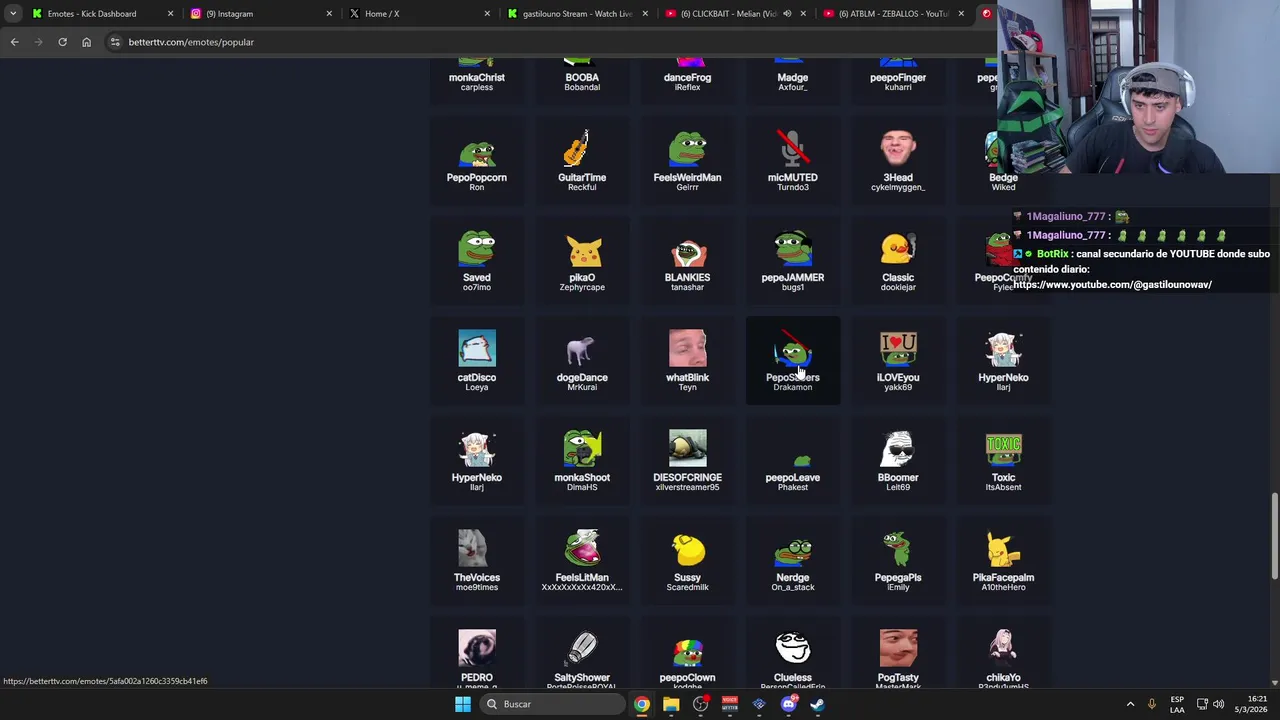The width and height of the screenshot is (1280, 720).
Task: Switch to gastilouno Stream tab
Action: coord(575,14)
